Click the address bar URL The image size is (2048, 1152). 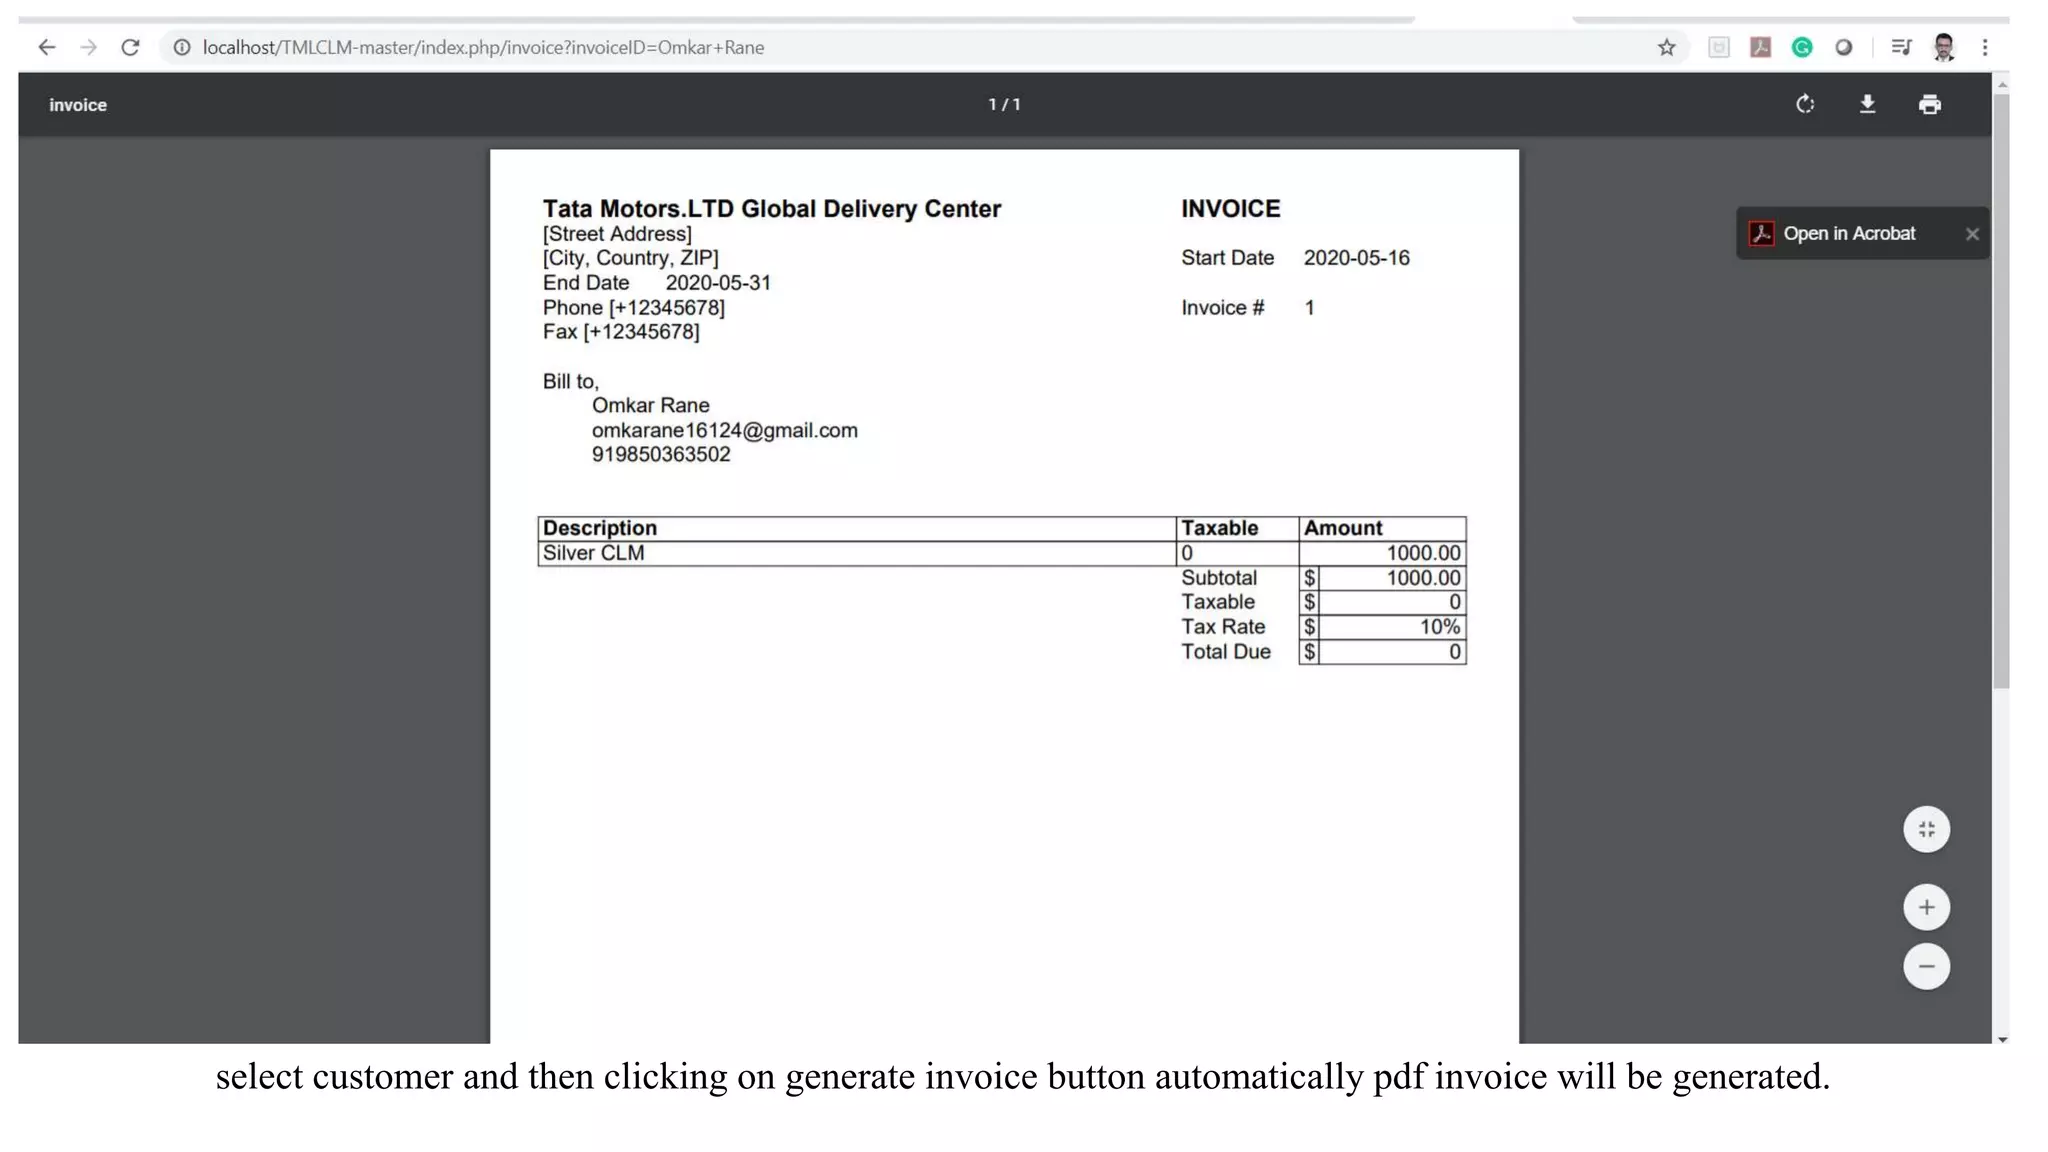[x=483, y=47]
